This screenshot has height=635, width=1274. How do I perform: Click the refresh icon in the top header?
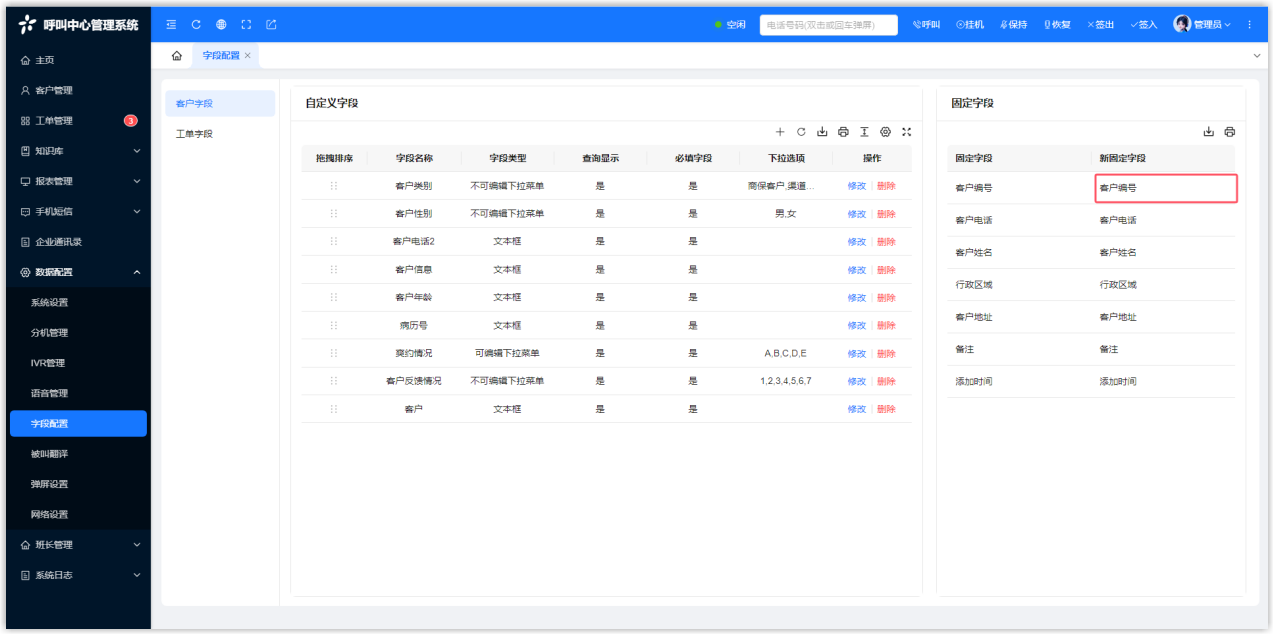[x=196, y=24]
